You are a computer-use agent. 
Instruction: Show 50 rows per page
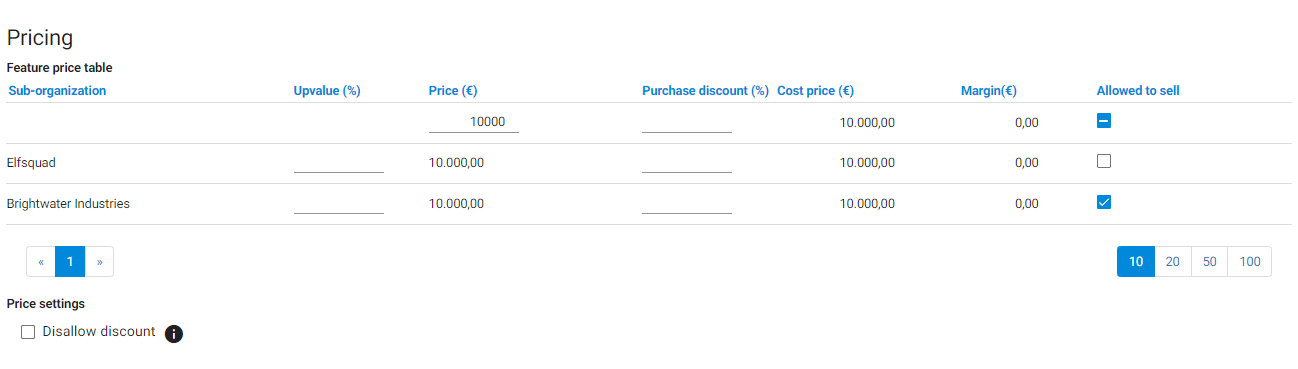point(1209,262)
